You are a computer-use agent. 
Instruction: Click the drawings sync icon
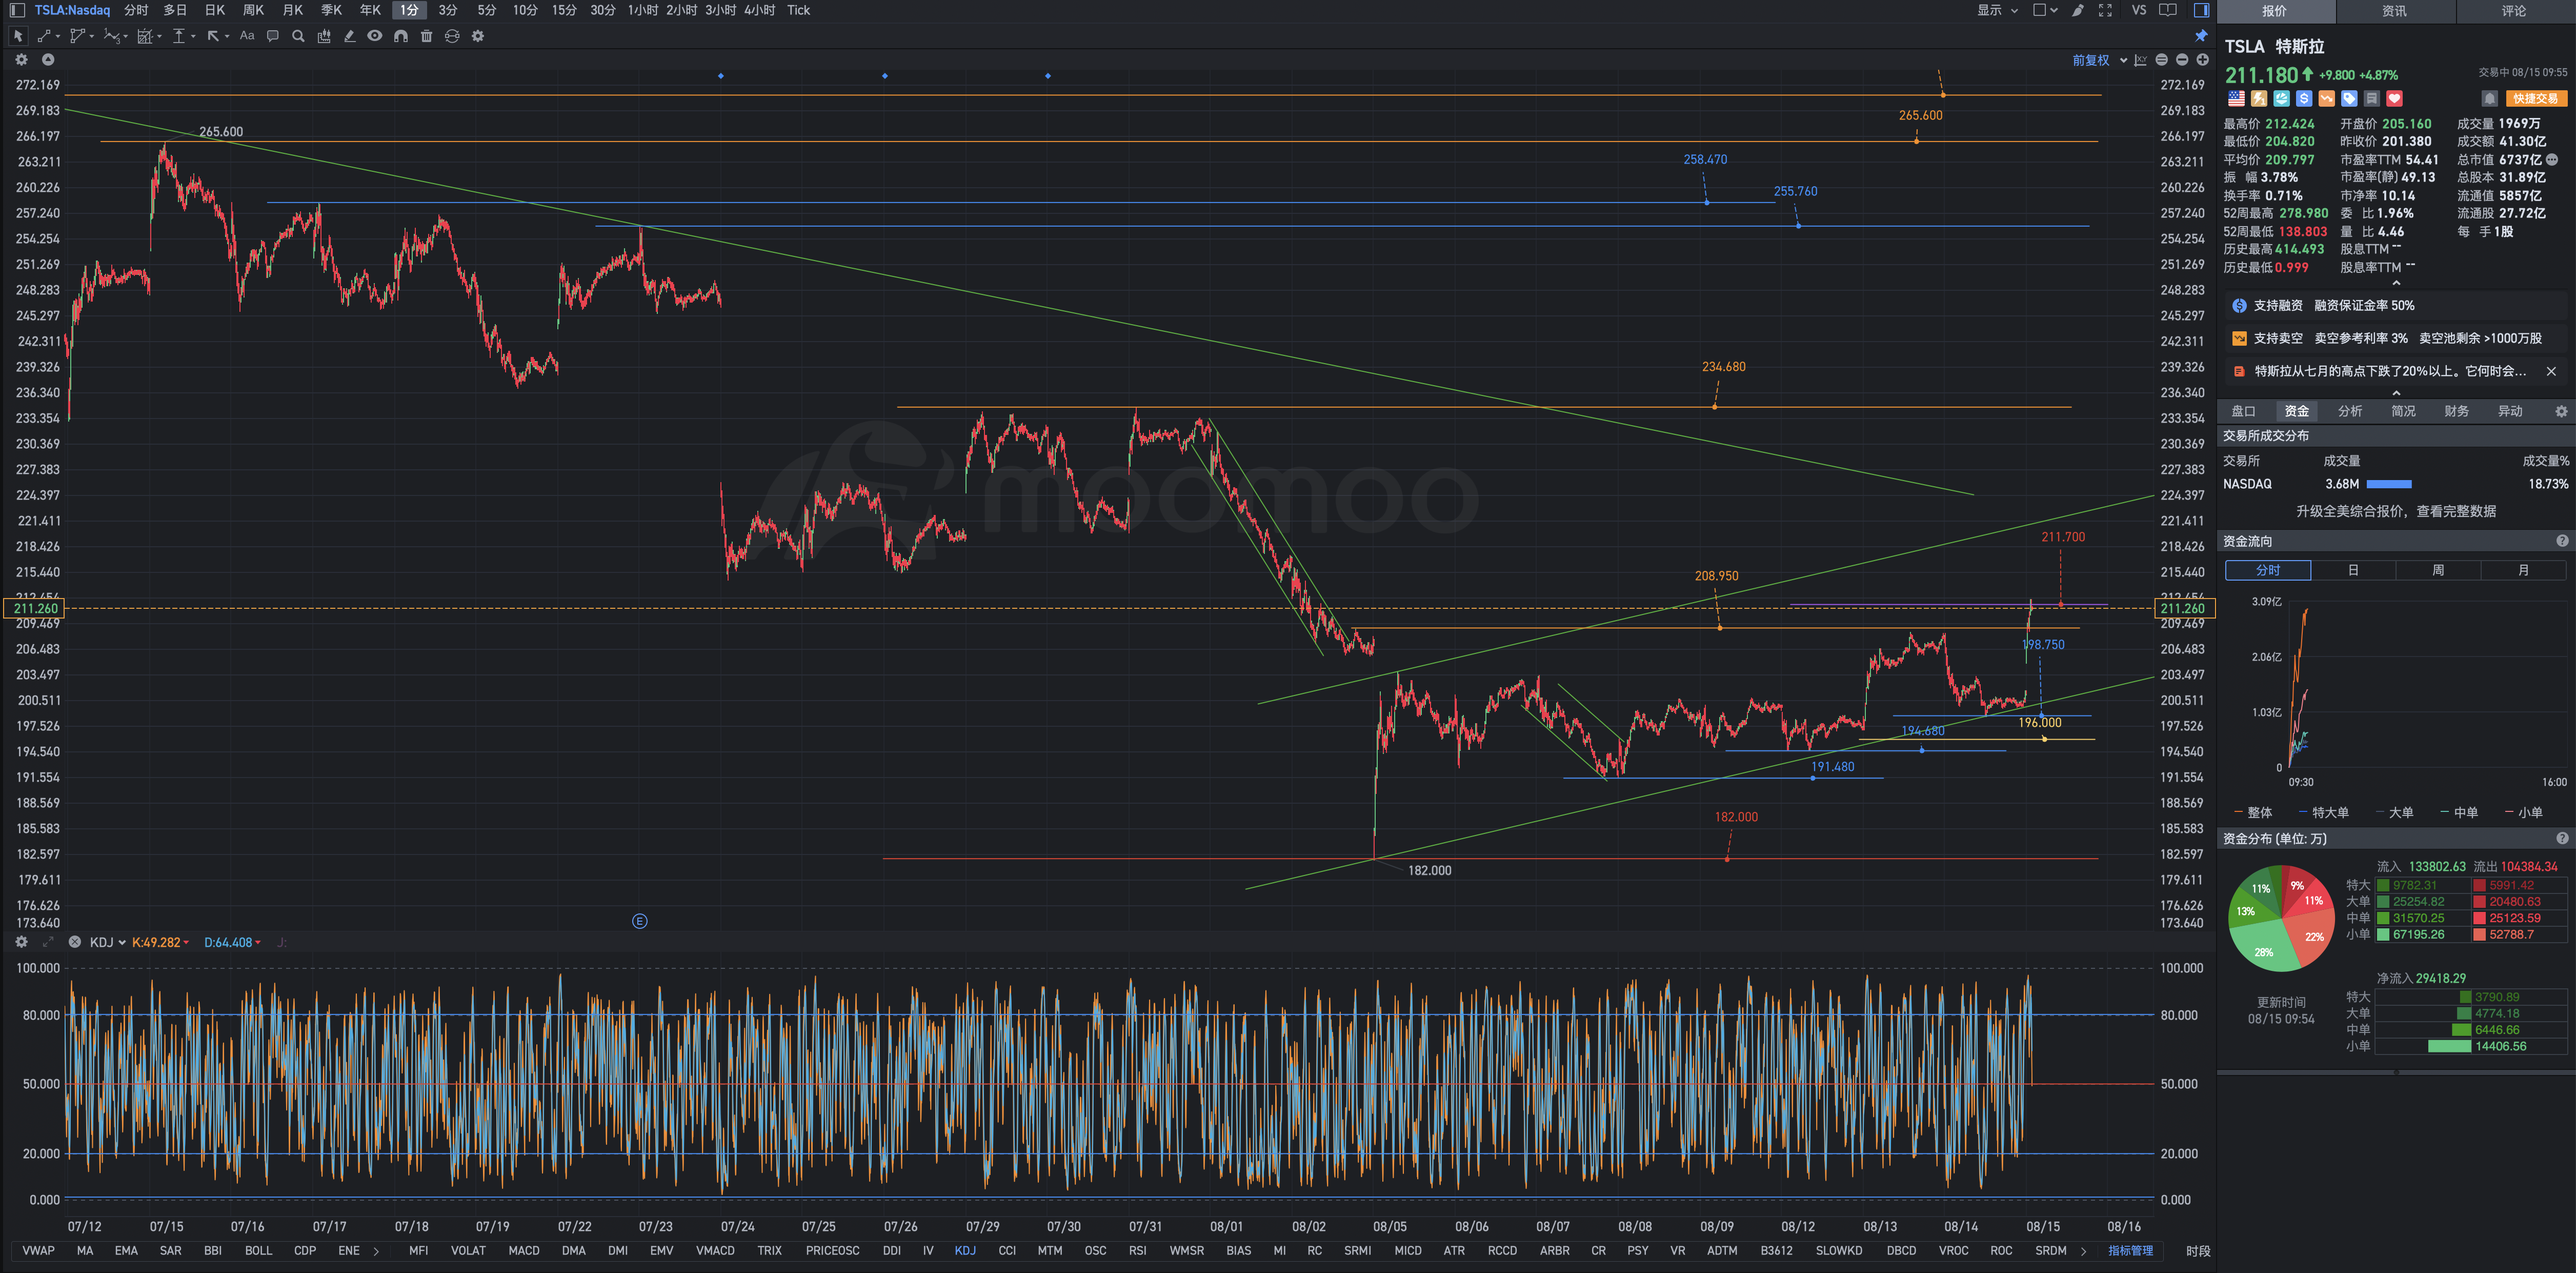452,36
